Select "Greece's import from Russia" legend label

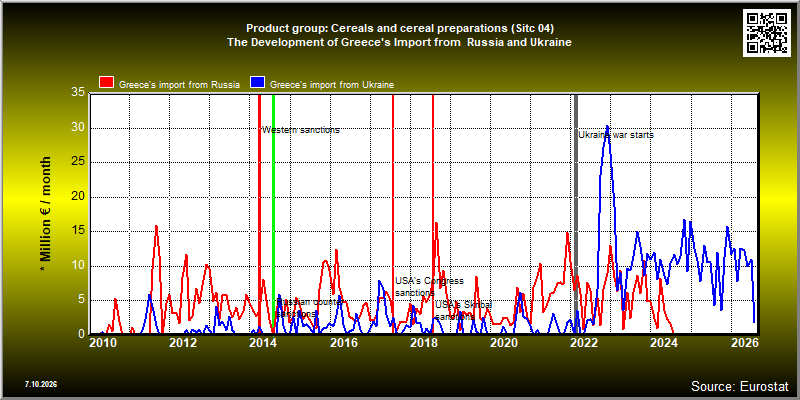click(180, 85)
